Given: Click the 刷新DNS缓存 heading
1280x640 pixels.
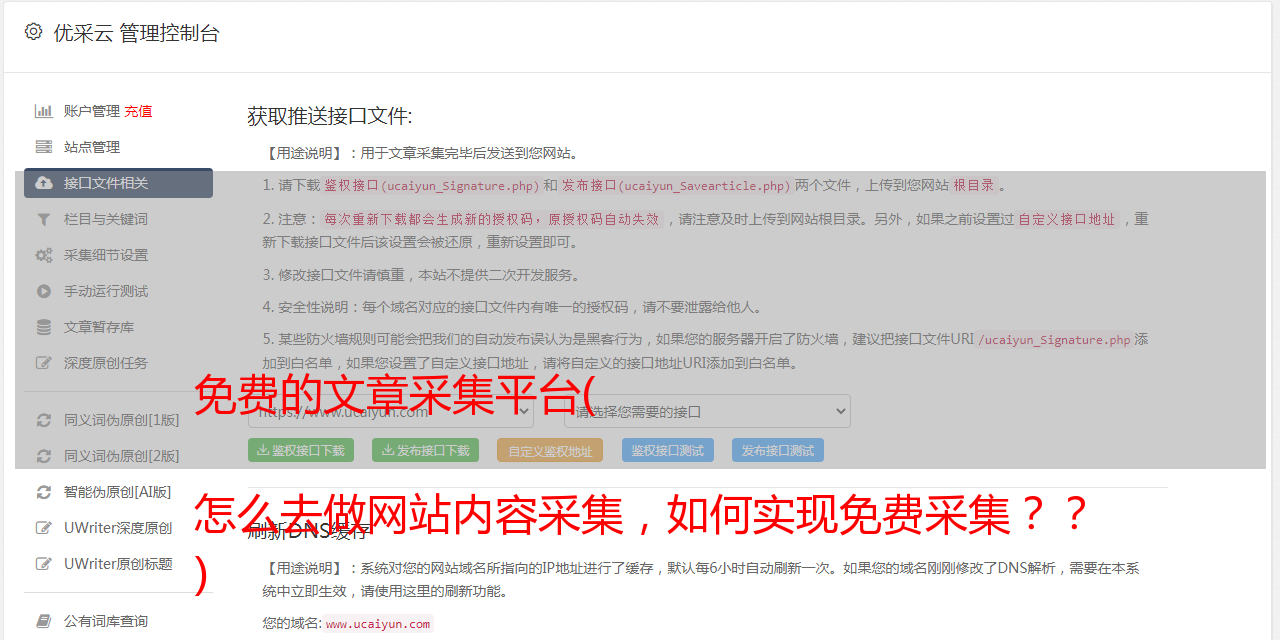Looking at the screenshot, I should 310,530.
